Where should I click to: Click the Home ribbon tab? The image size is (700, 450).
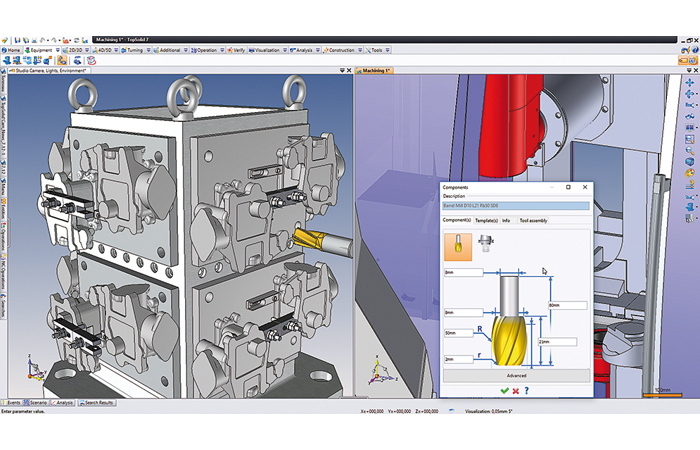tap(13, 49)
